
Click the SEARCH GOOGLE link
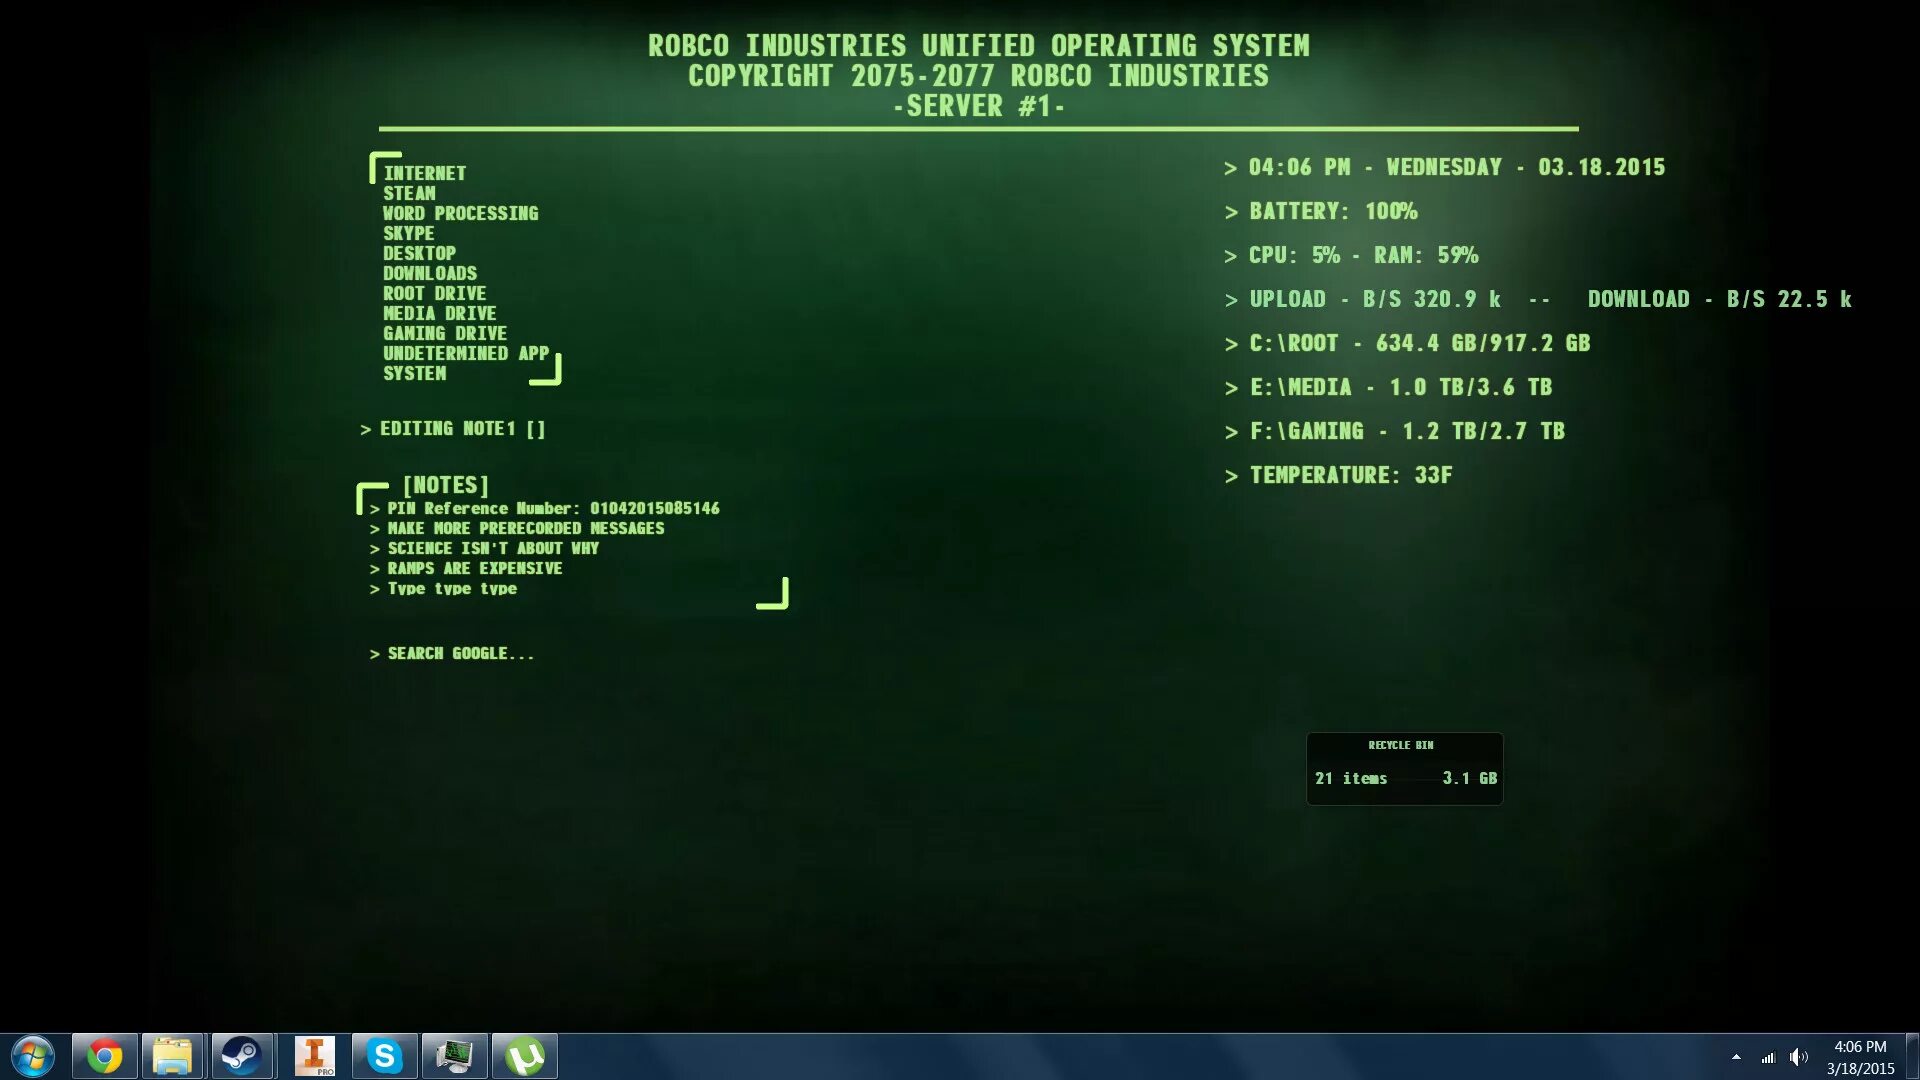click(x=459, y=653)
